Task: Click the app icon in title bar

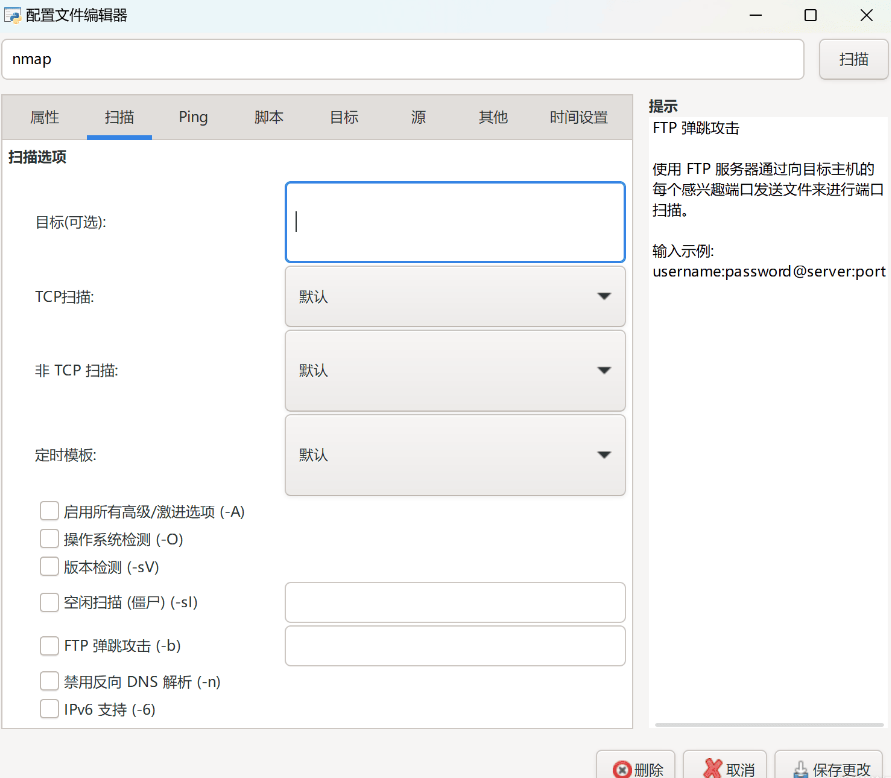Action: (x=14, y=15)
